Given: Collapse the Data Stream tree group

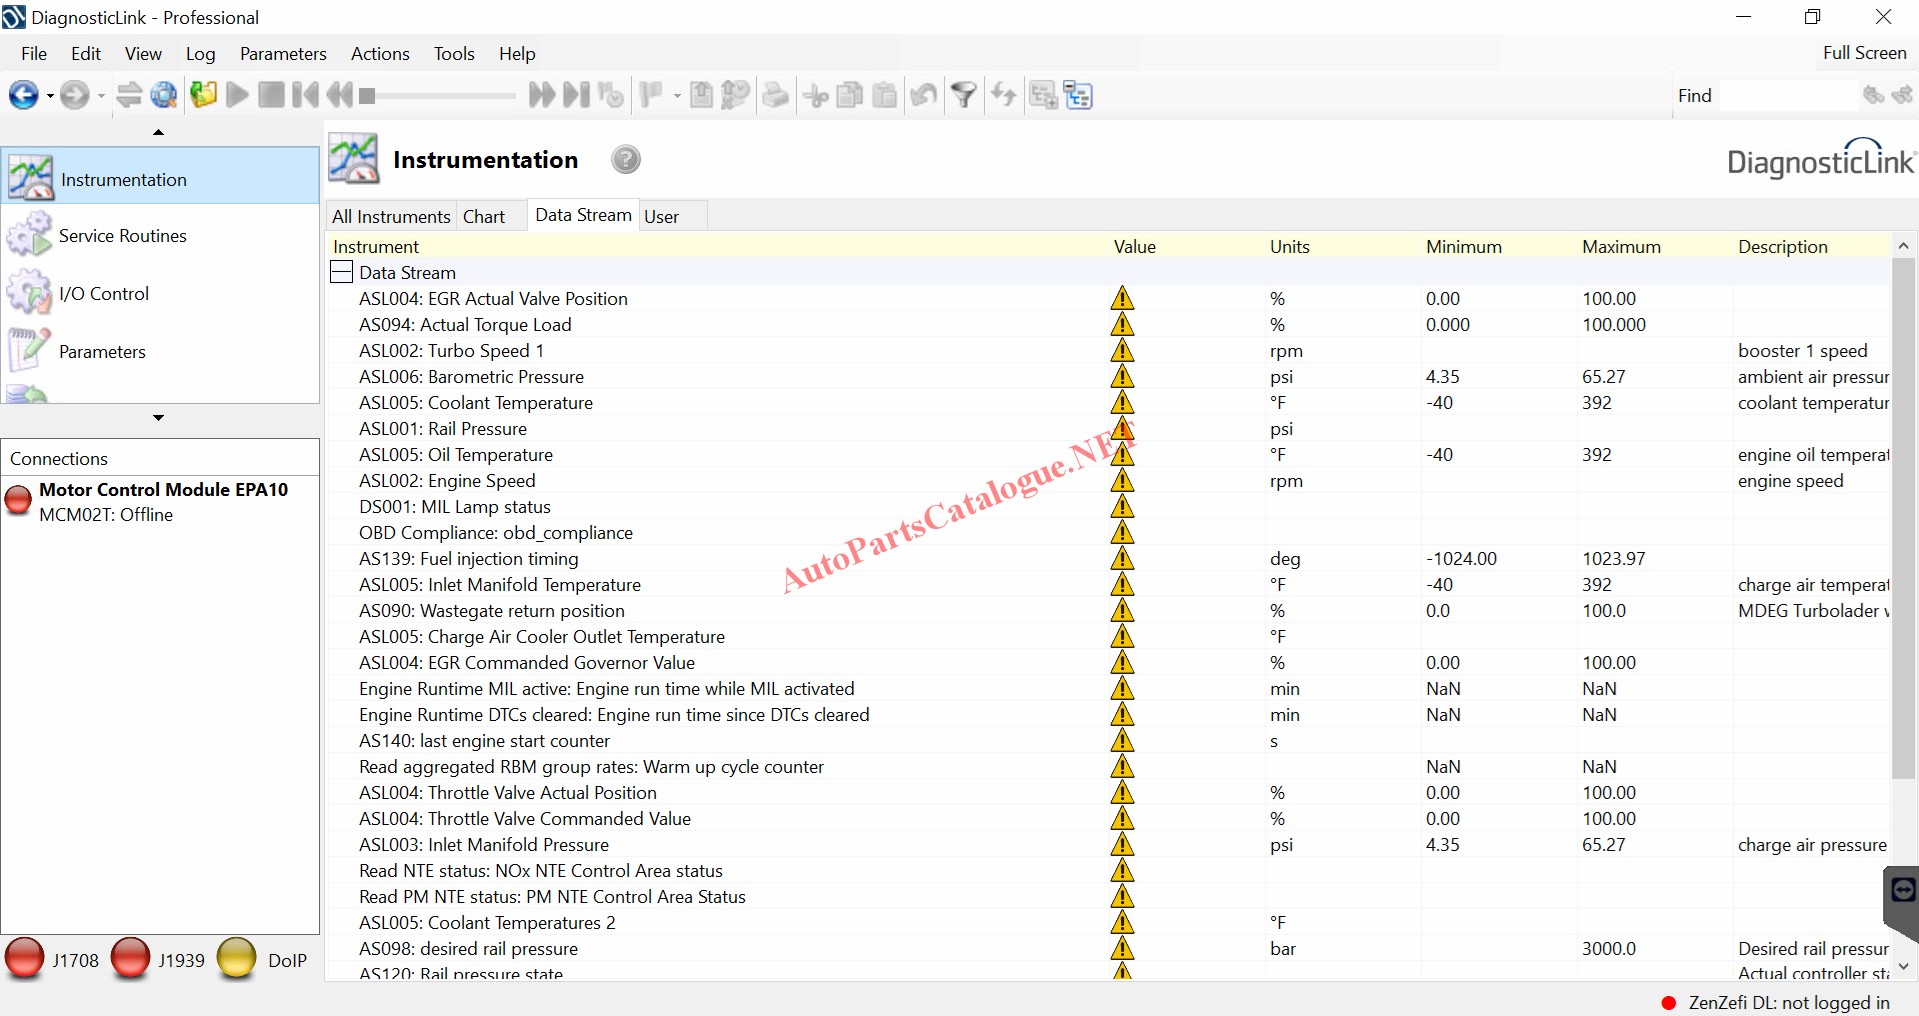Looking at the screenshot, I should click(342, 273).
